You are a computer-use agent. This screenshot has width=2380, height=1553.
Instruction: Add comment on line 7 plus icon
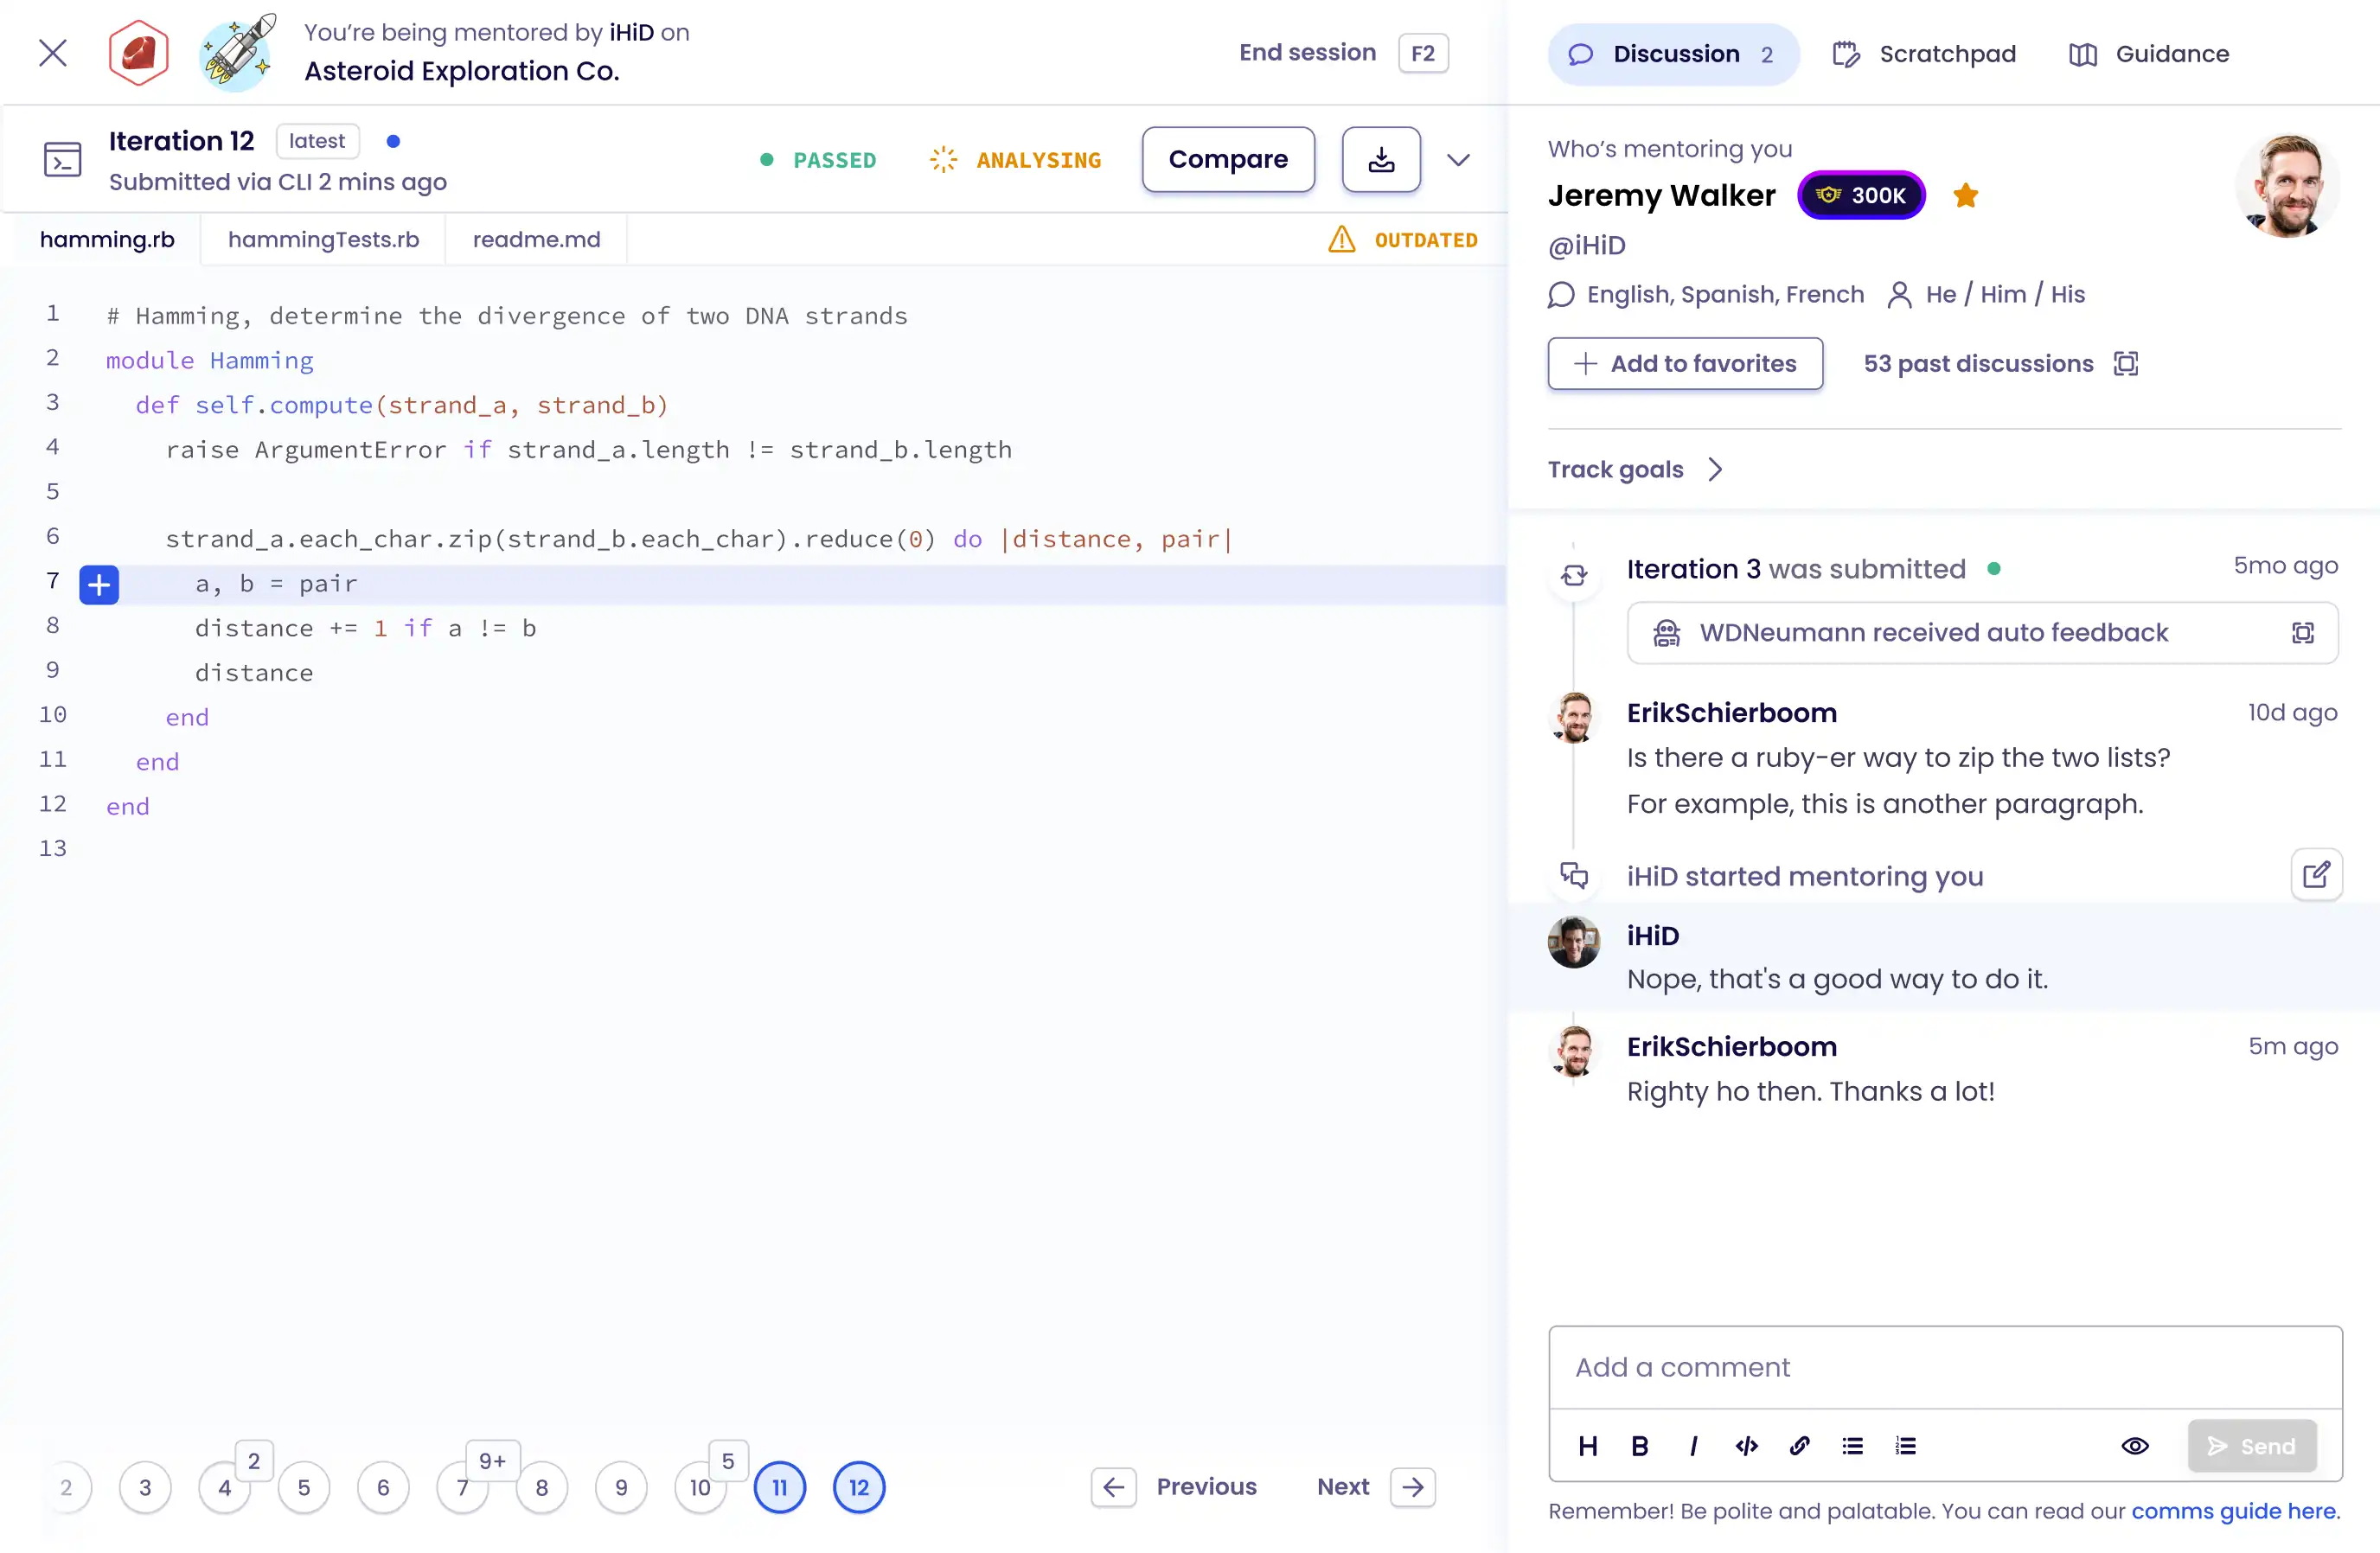click(99, 584)
